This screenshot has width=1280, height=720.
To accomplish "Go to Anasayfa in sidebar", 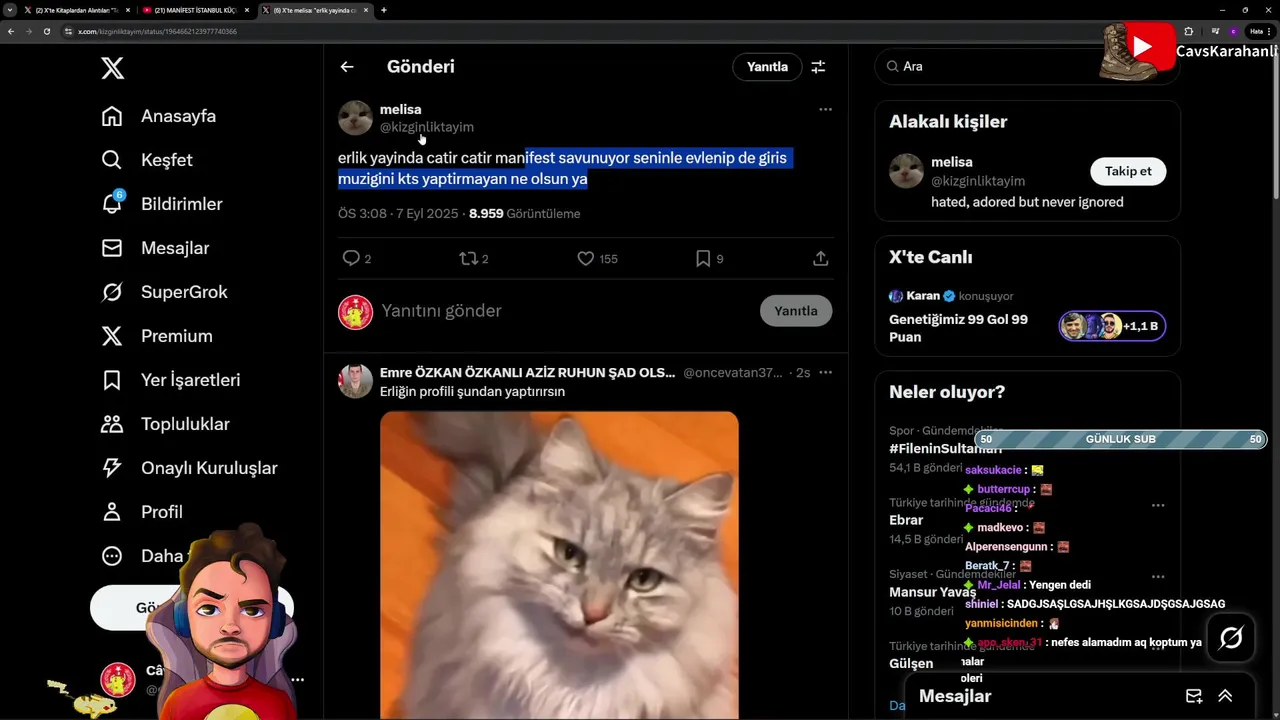I will tap(159, 116).
